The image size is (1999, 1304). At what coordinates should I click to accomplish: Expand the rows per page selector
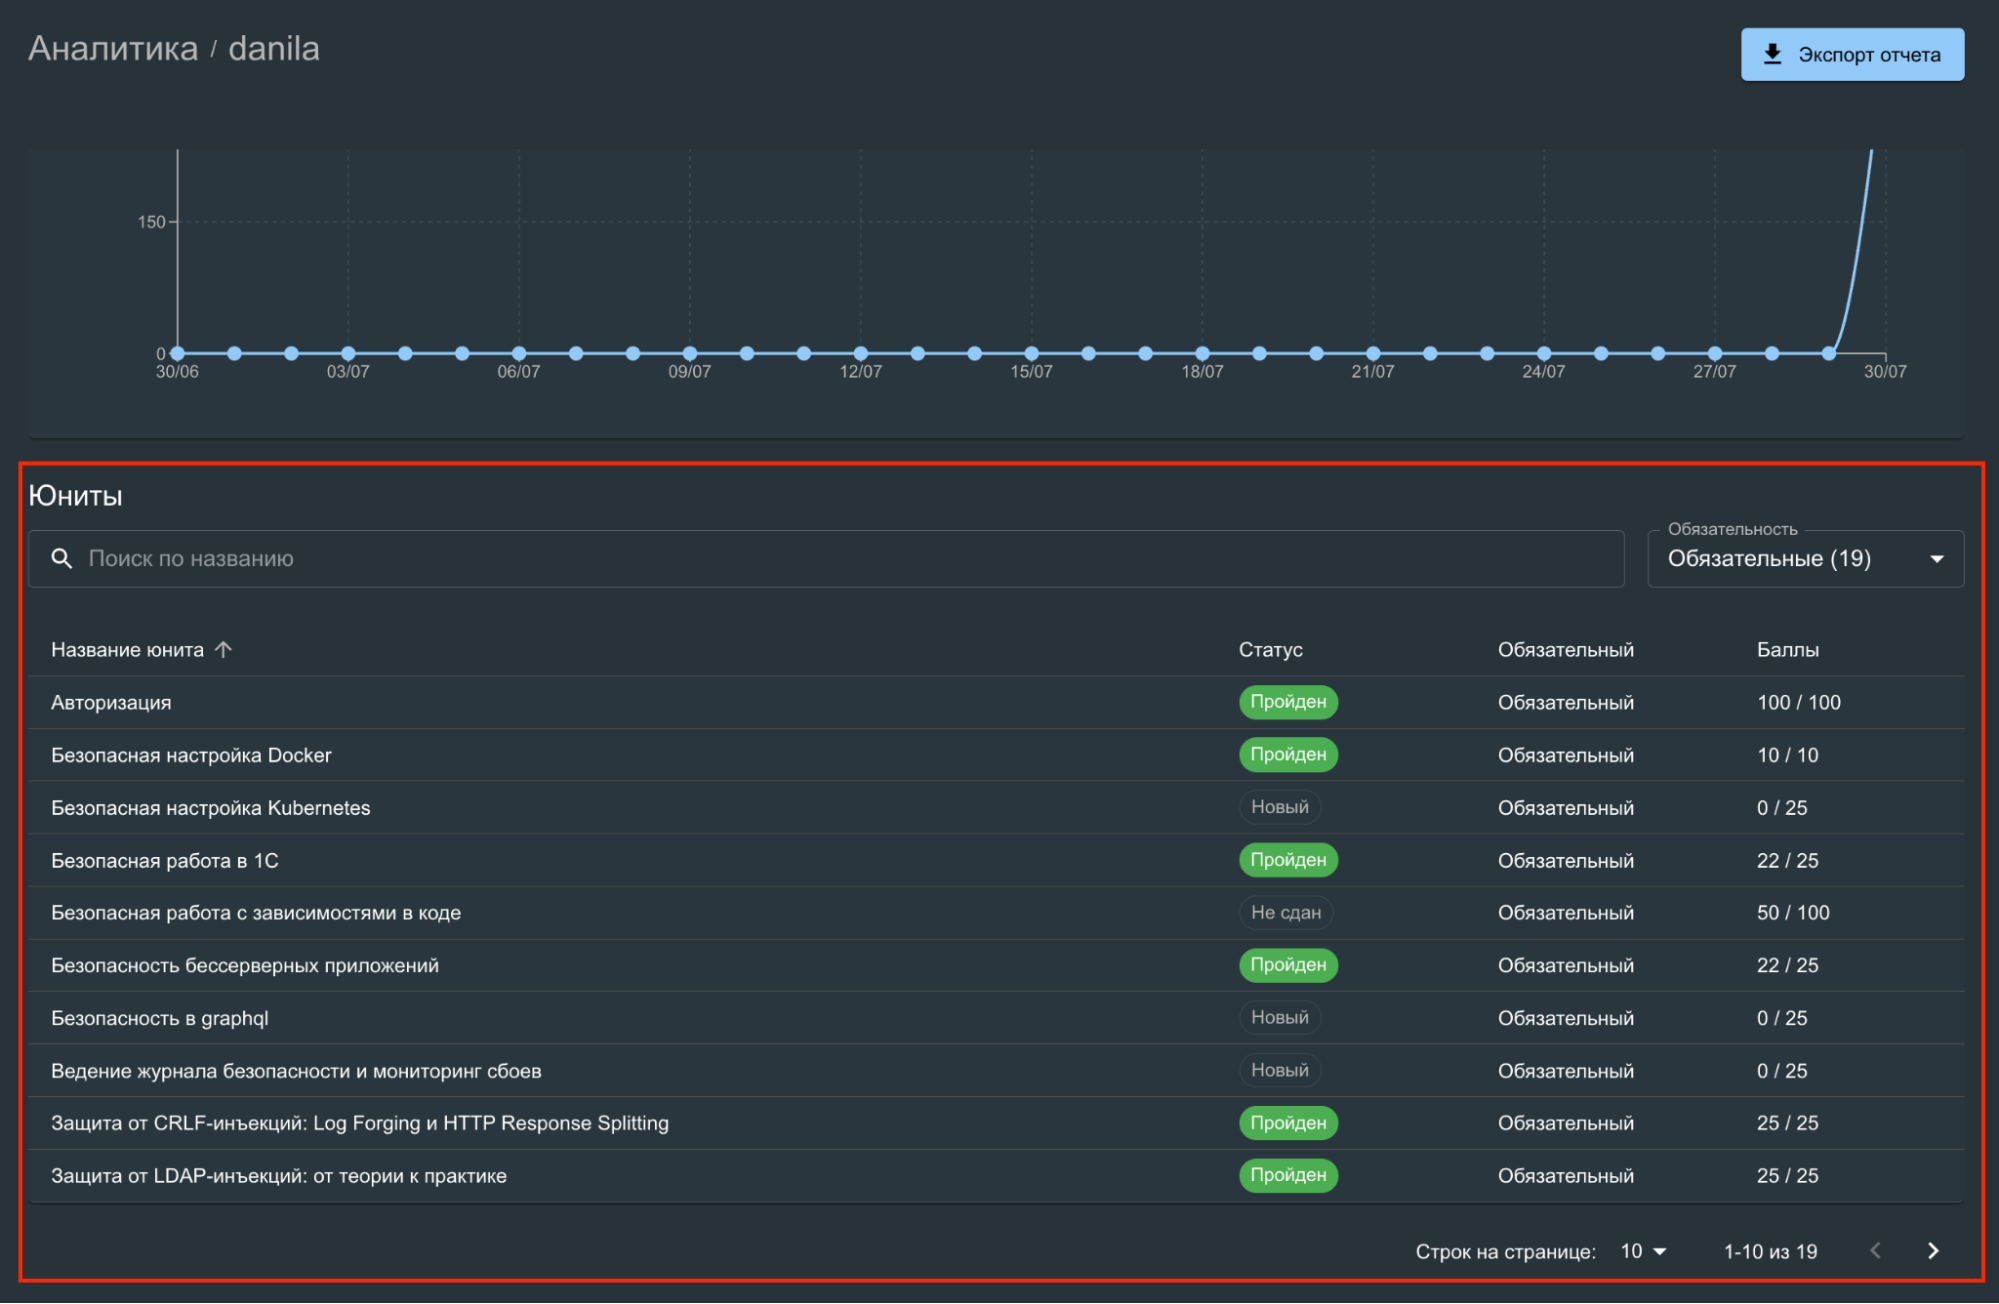1644,1251
